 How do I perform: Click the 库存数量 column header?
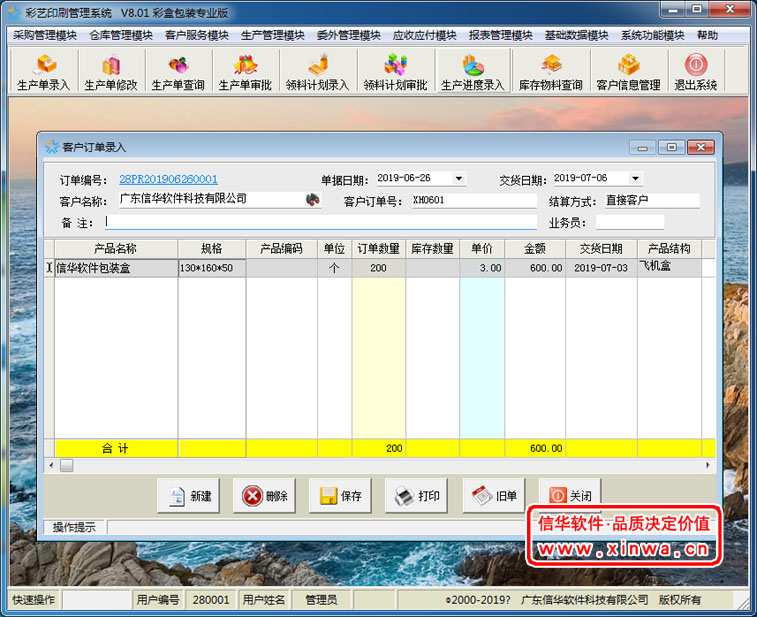pos(433,249)
